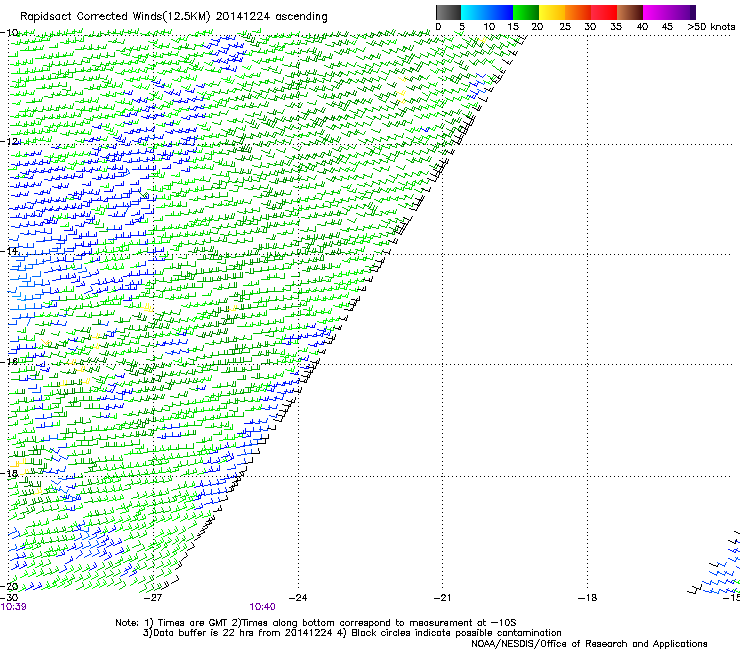Click the gray 0-5 knots color swatch
The height and width of the screenshot is (650, 740).
coord(448,12)
